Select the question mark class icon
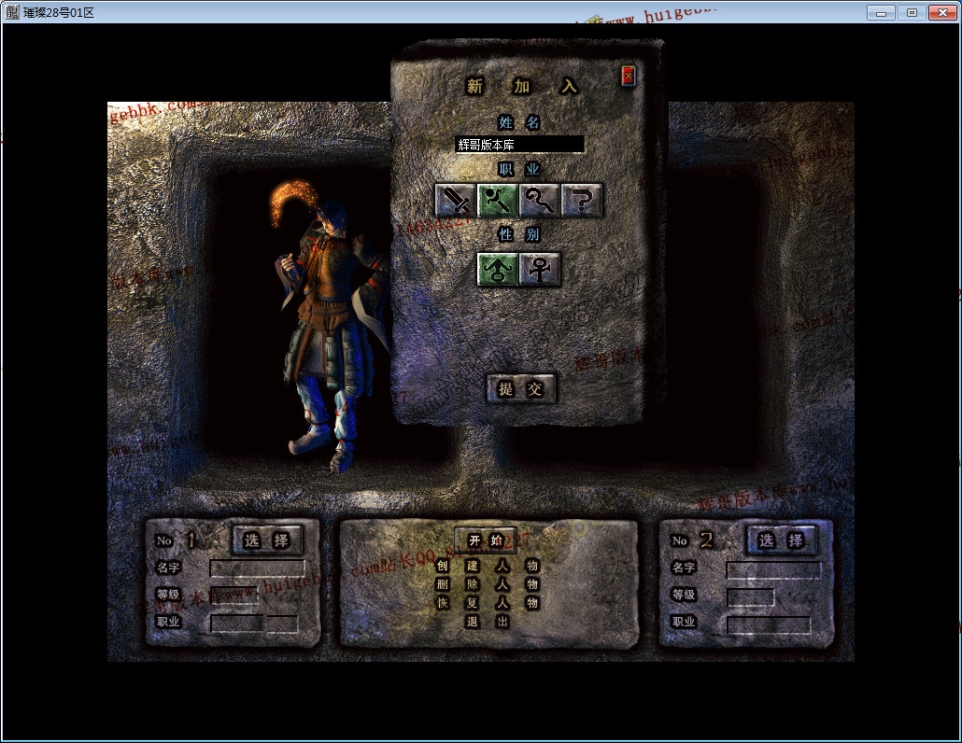The image size is (962, 743). pyautogui.click(x=582, y=200)
